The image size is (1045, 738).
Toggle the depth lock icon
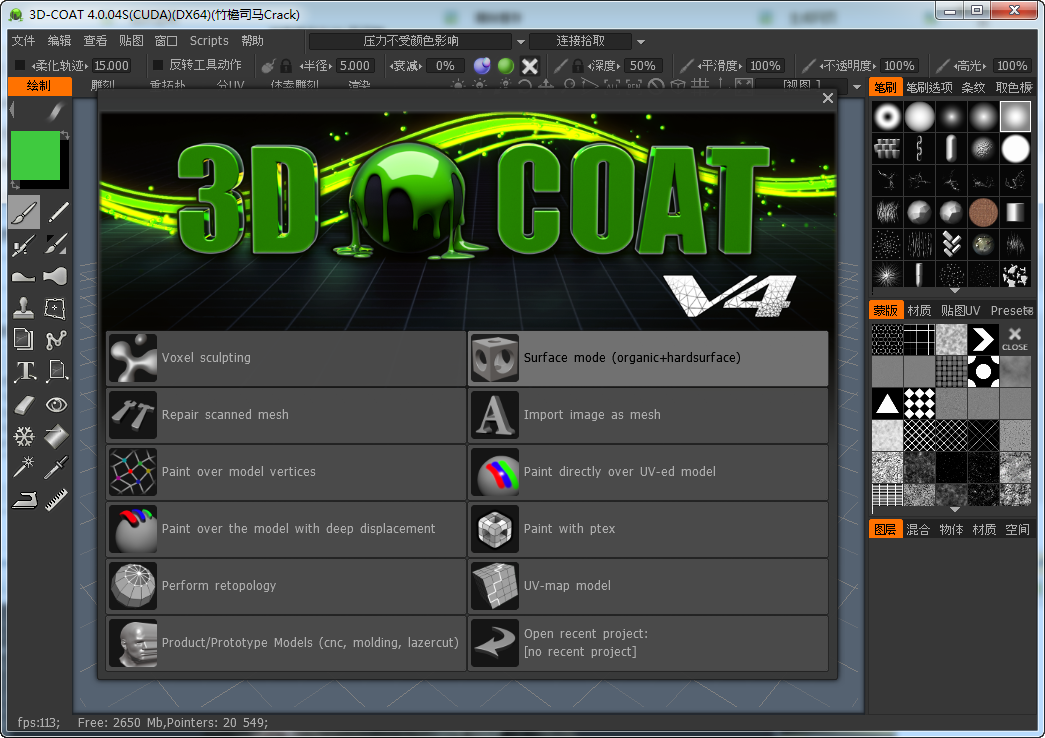point(578,65)
